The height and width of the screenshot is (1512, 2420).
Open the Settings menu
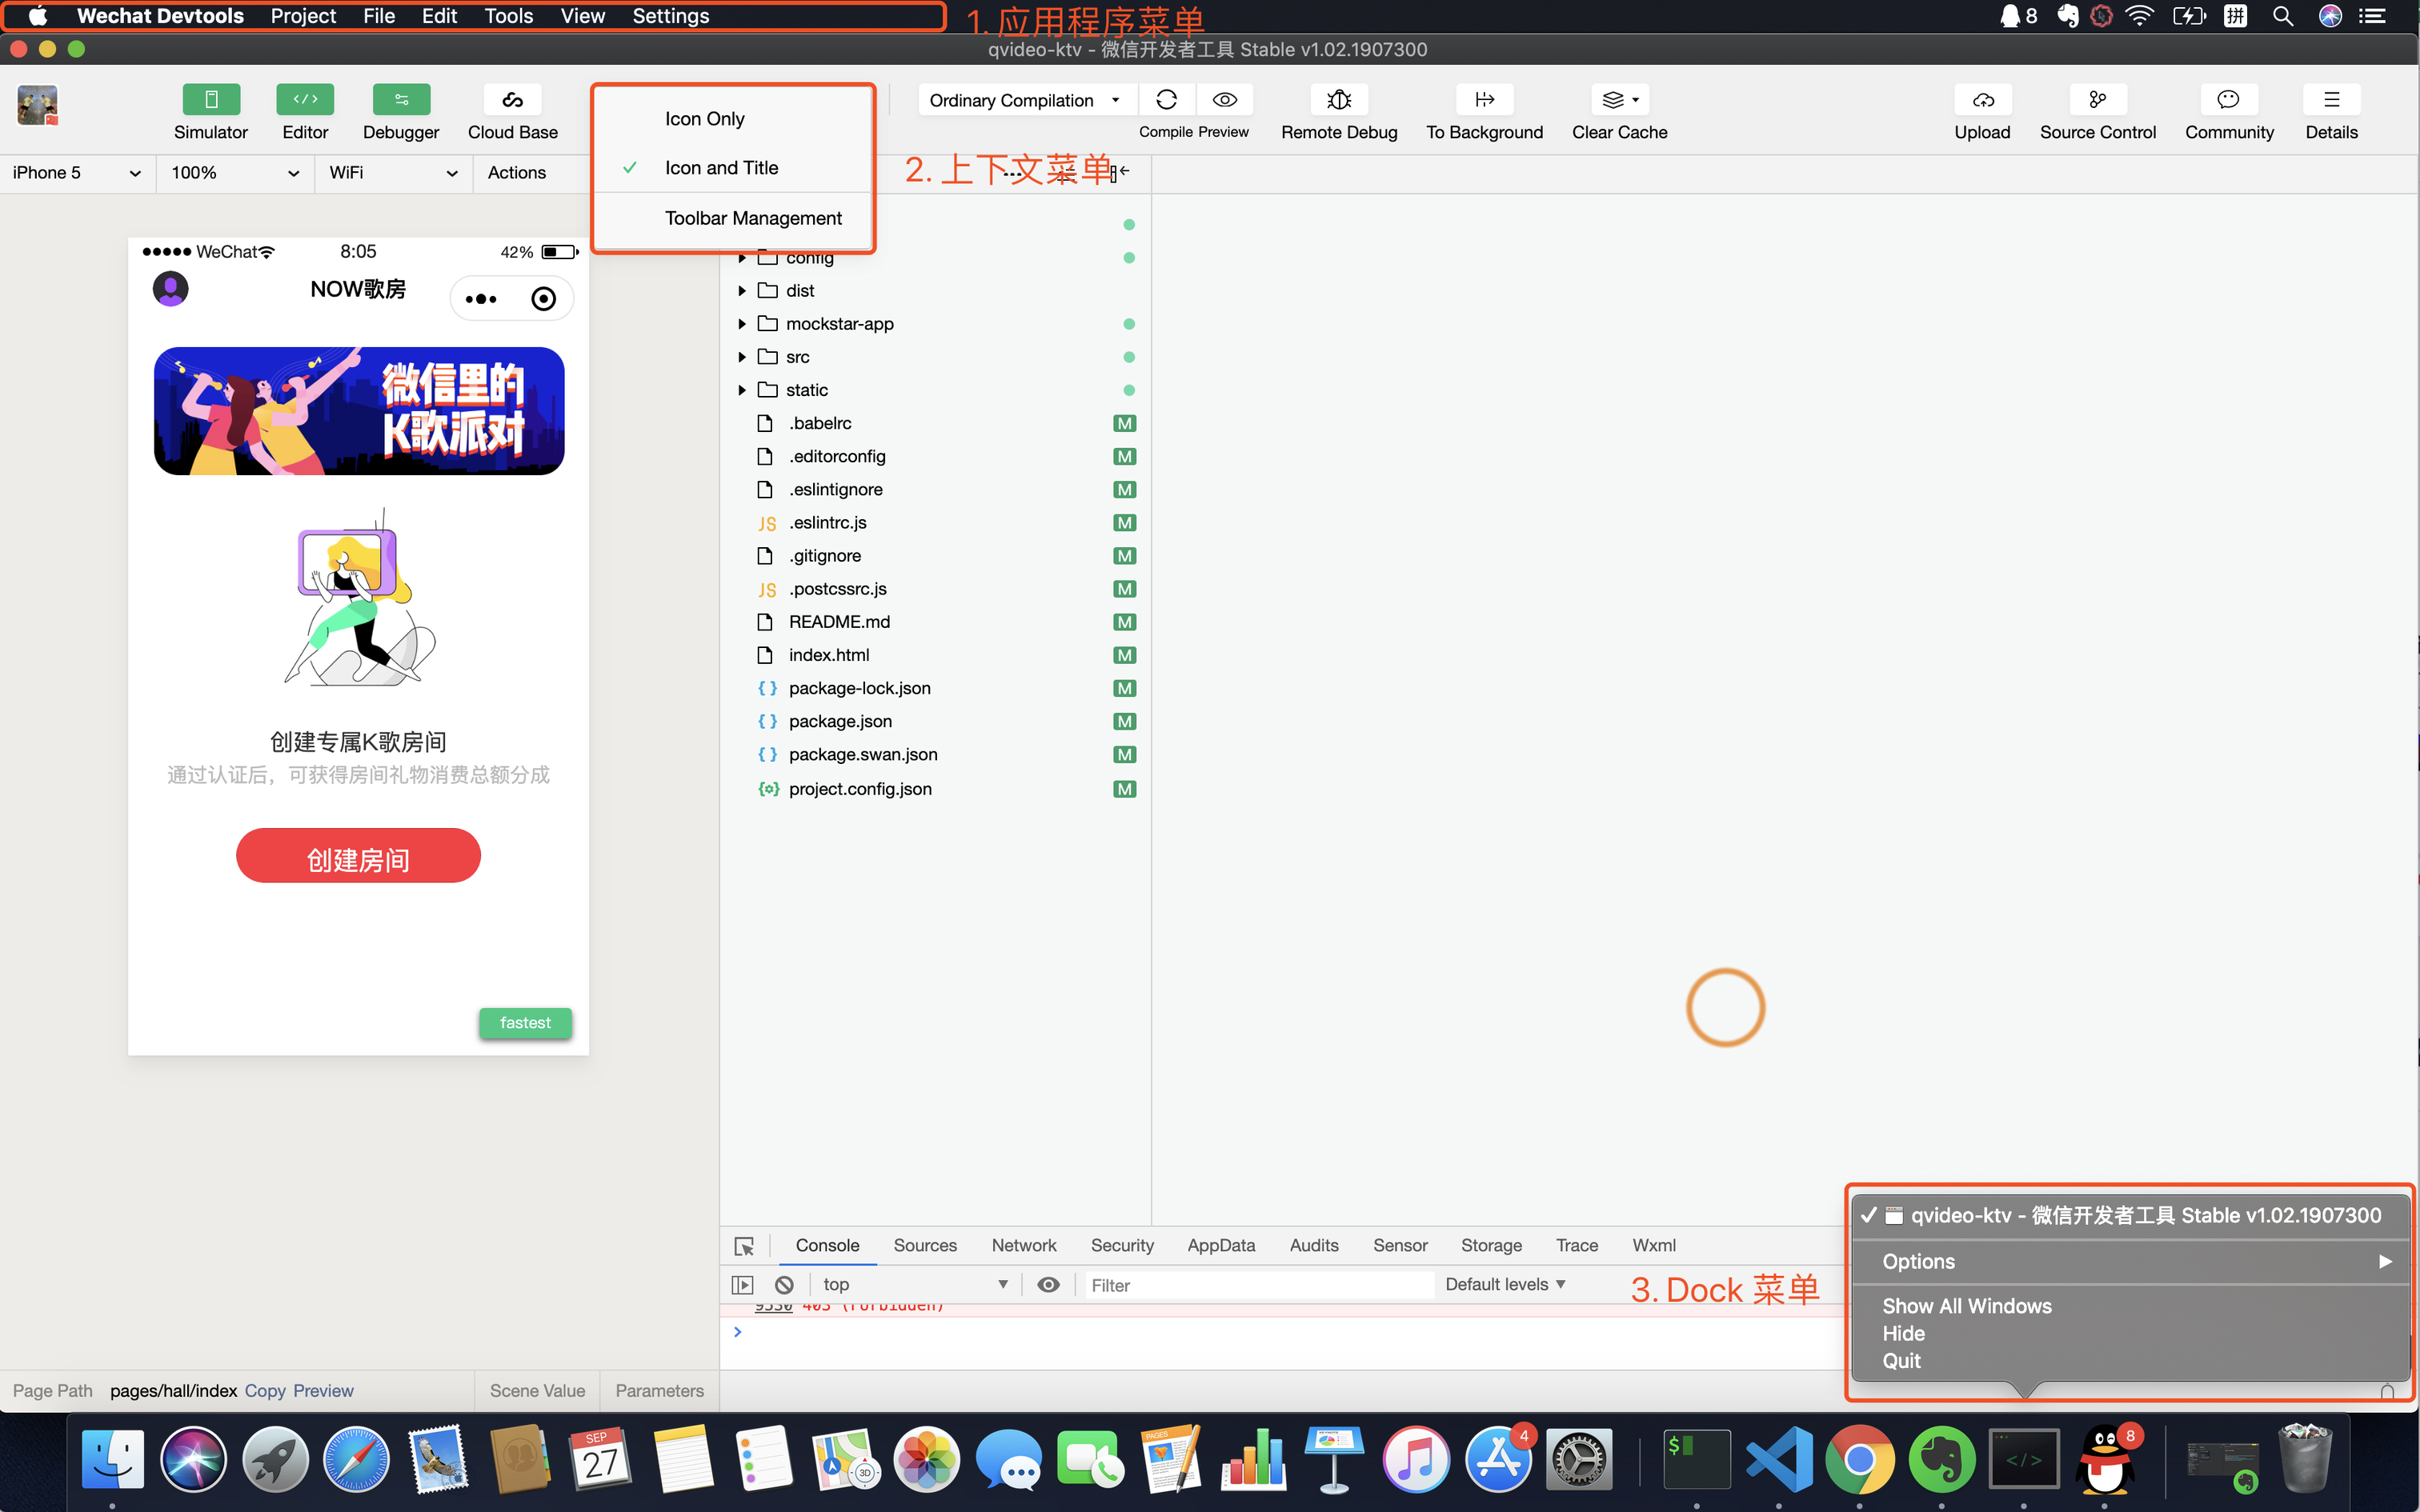pyautogui.click(x=670, y=16)
